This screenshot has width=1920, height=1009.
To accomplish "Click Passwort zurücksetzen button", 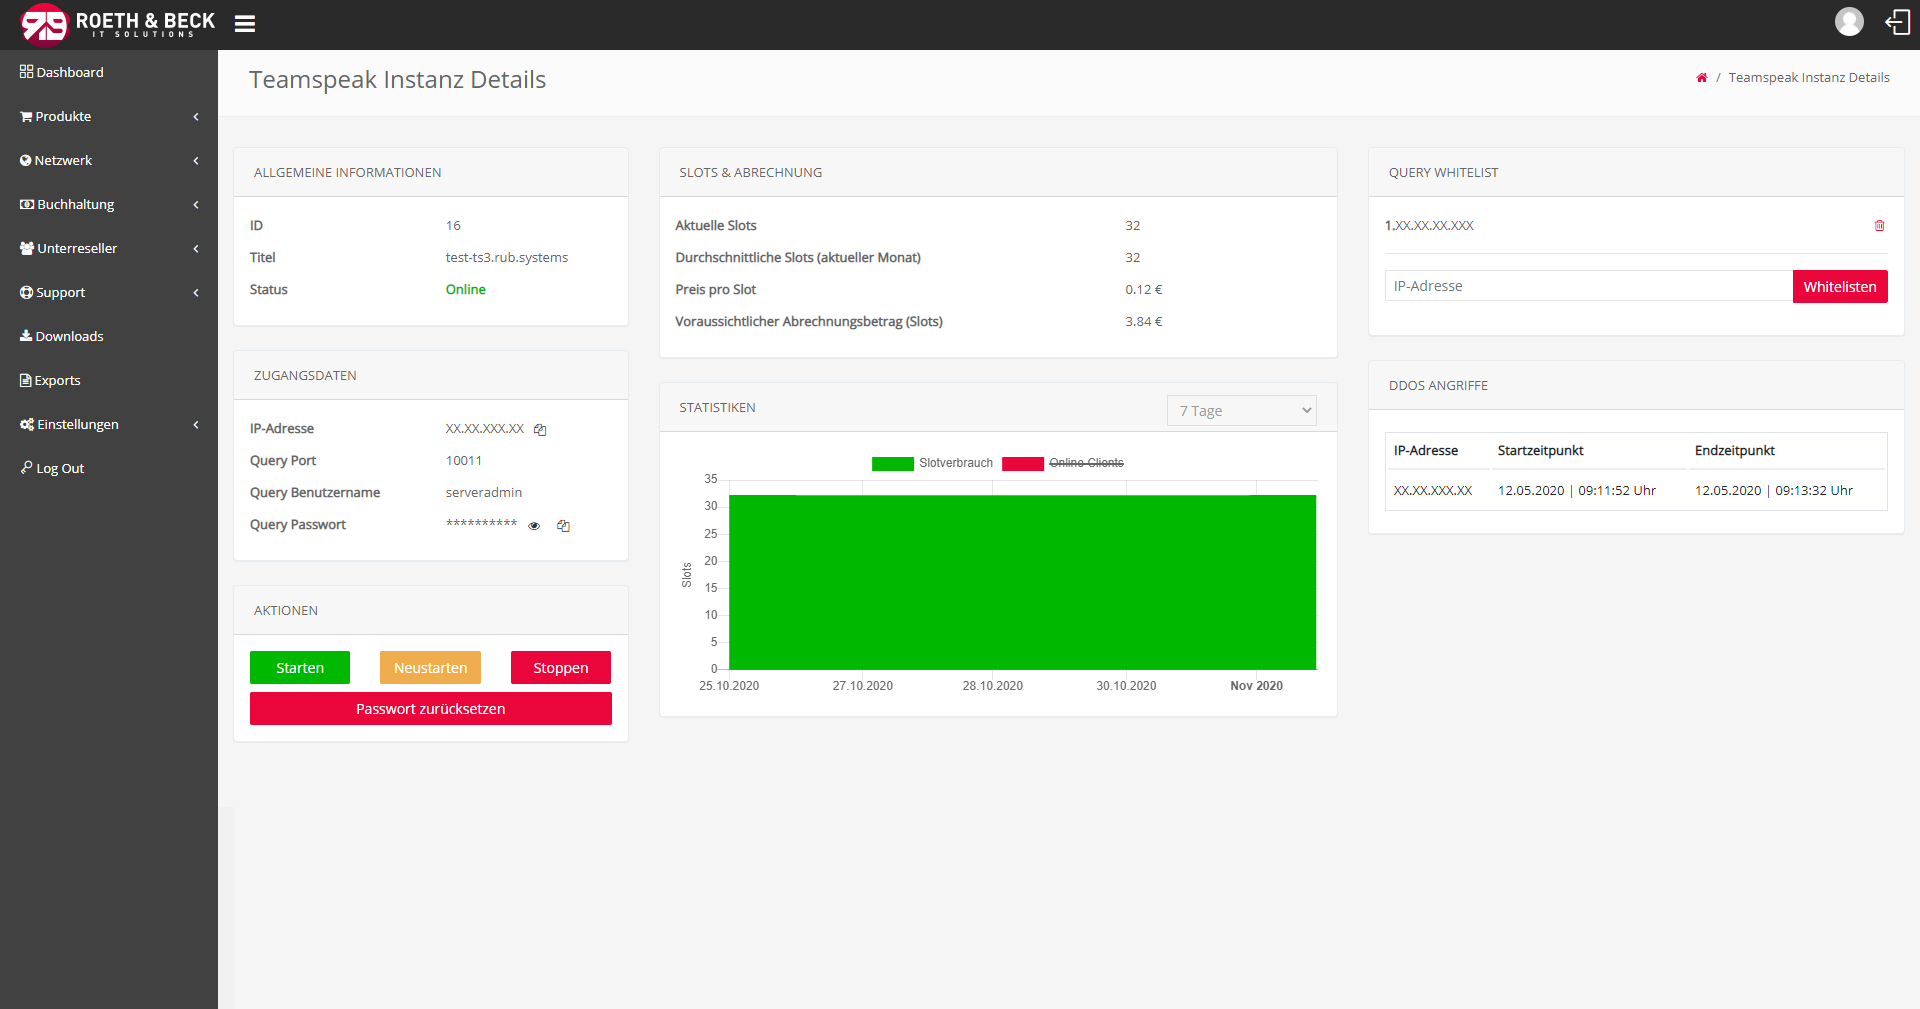I will pos(430,709).
